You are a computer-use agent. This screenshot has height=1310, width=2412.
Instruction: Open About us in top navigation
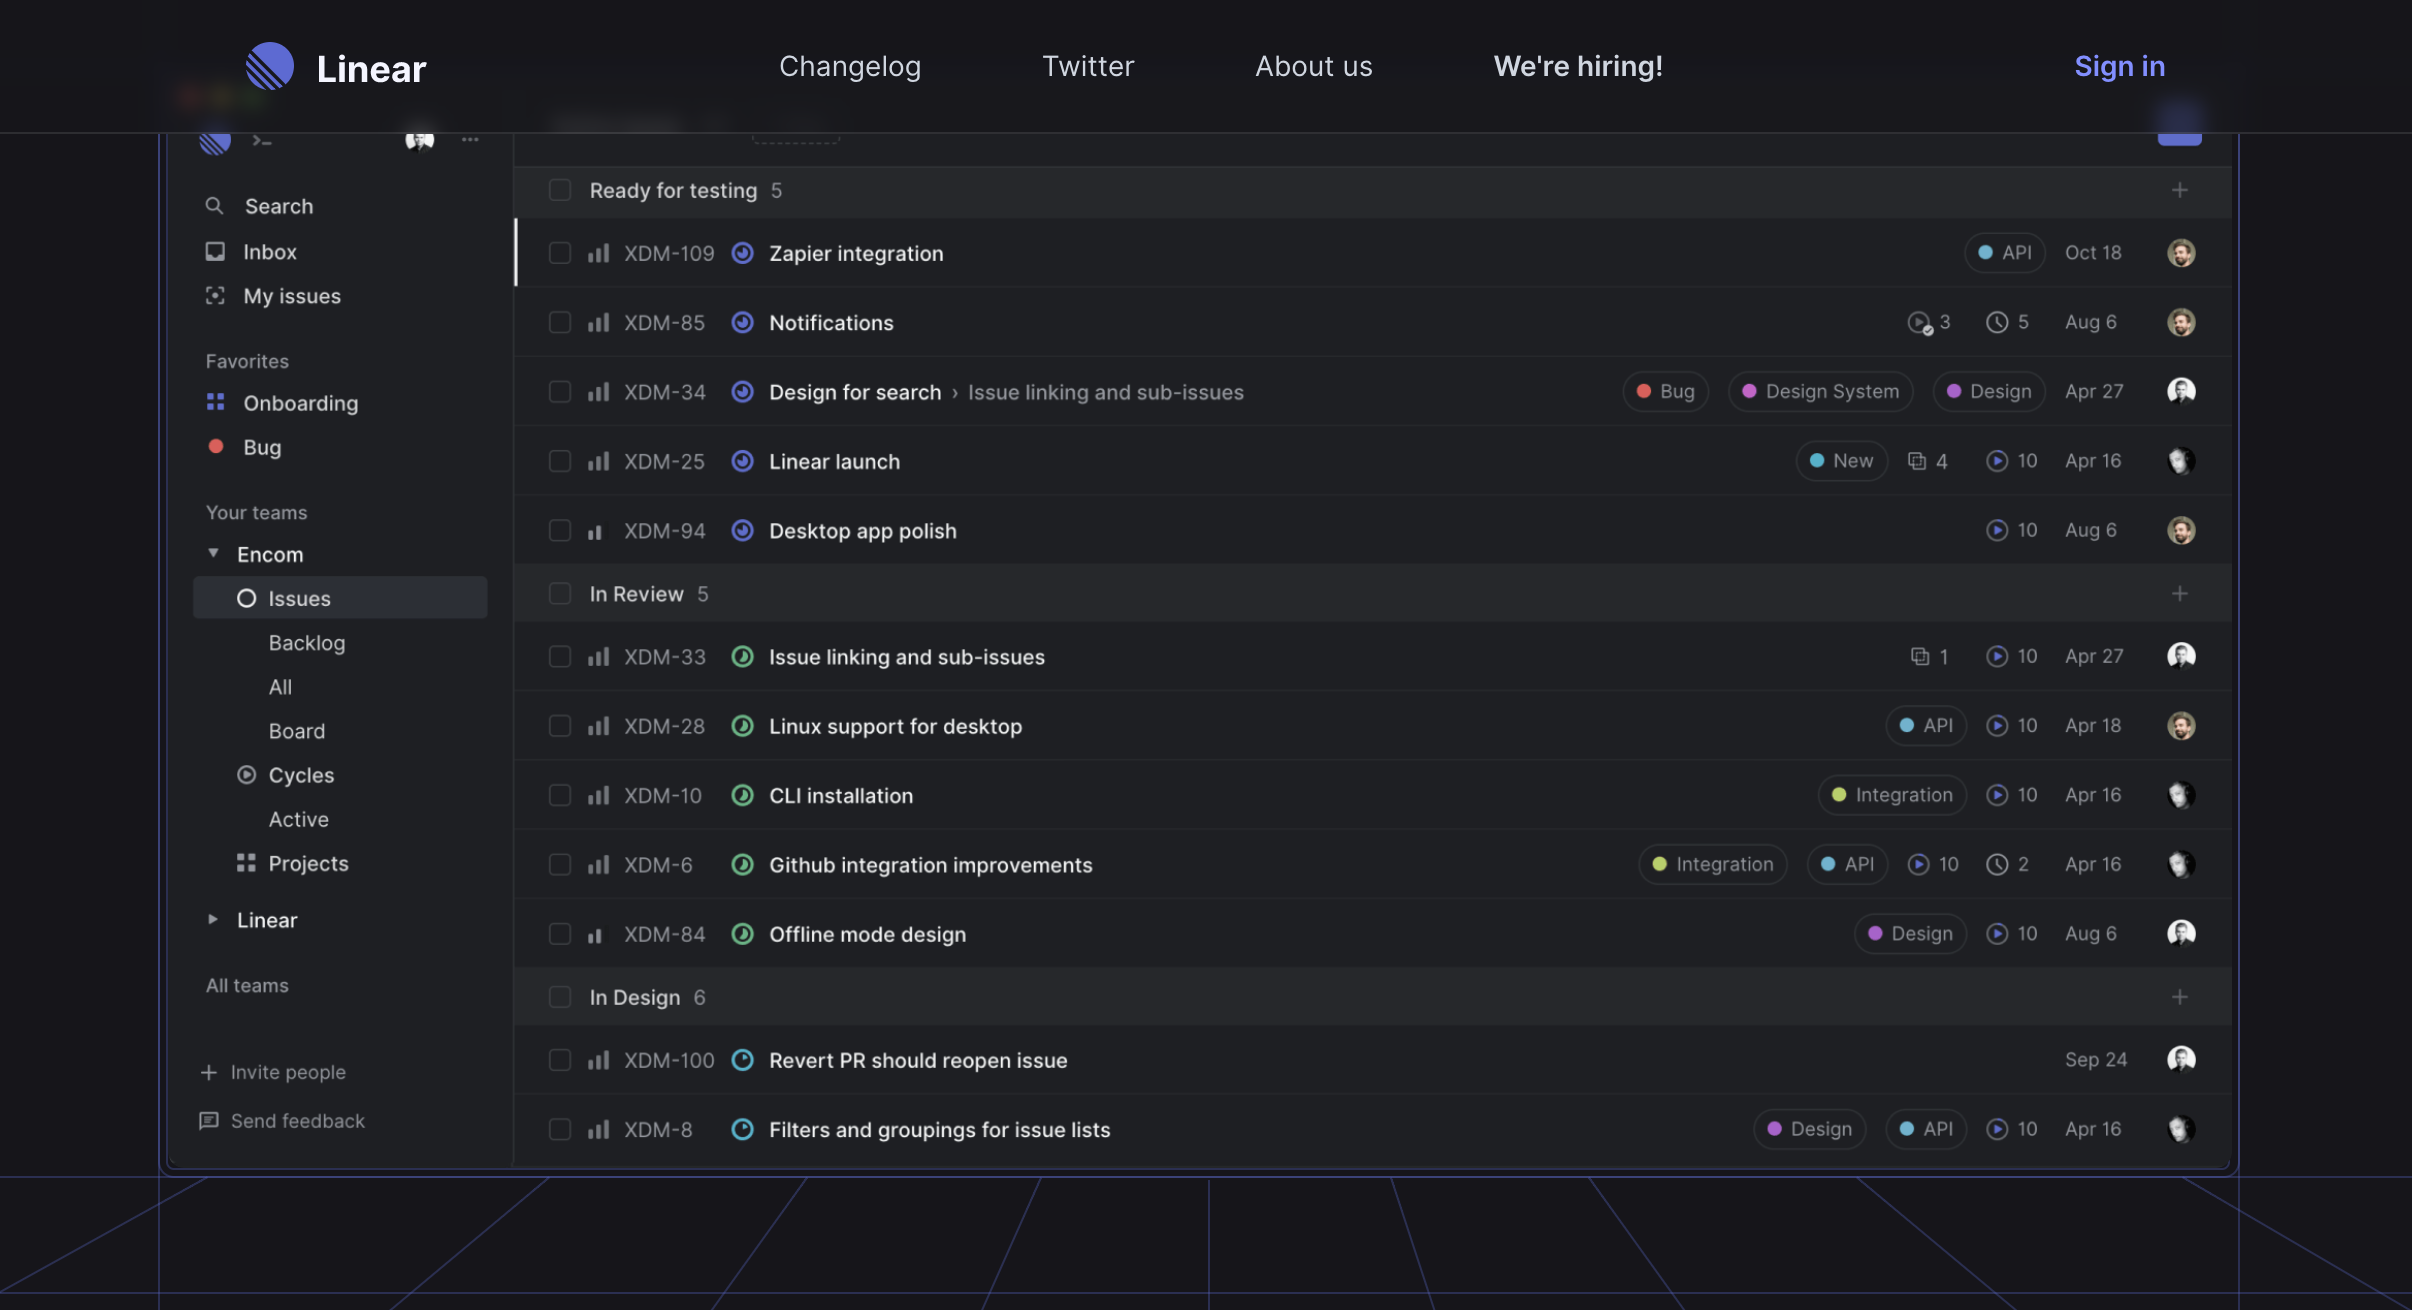(1314, 66)
